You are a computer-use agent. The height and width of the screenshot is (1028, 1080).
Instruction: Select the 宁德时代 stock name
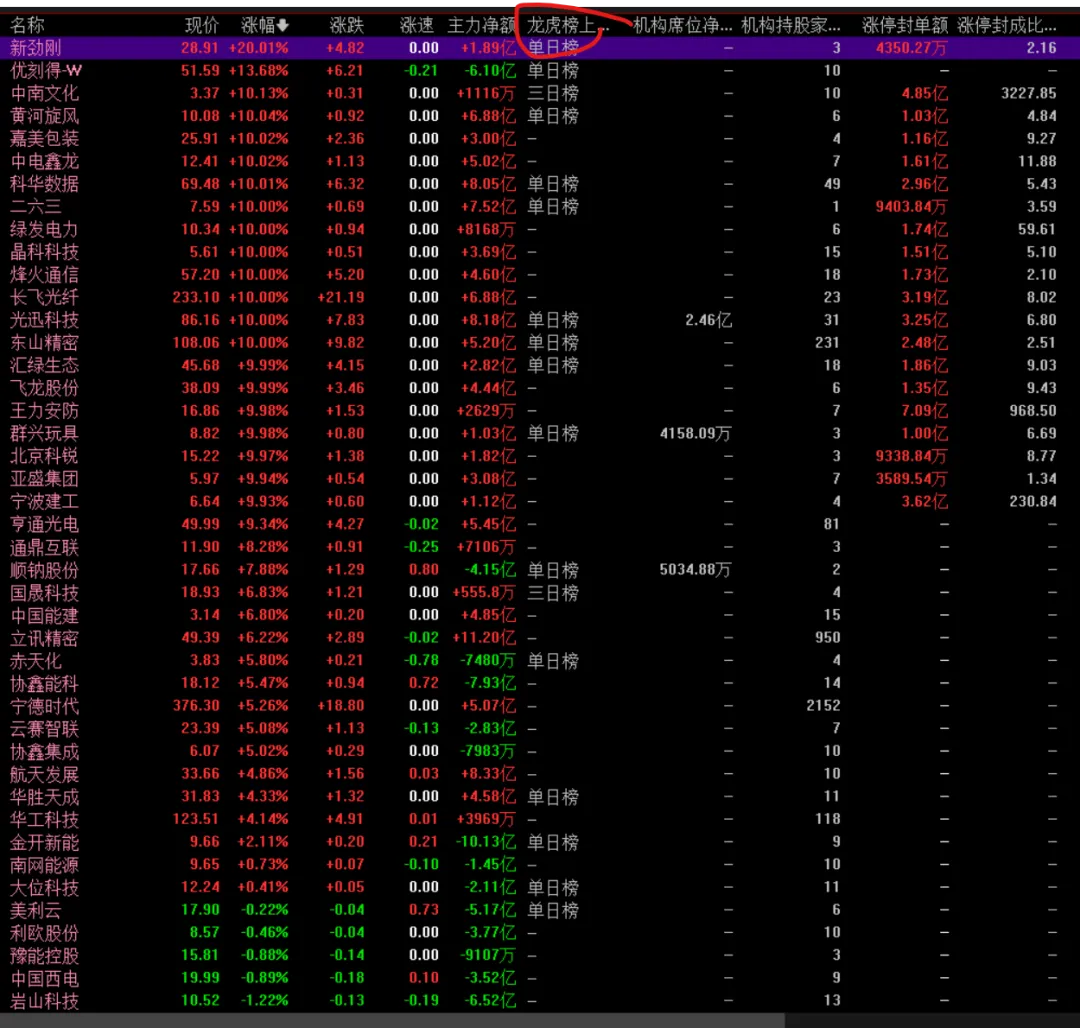pyautogui.click(x=45, y=706)
